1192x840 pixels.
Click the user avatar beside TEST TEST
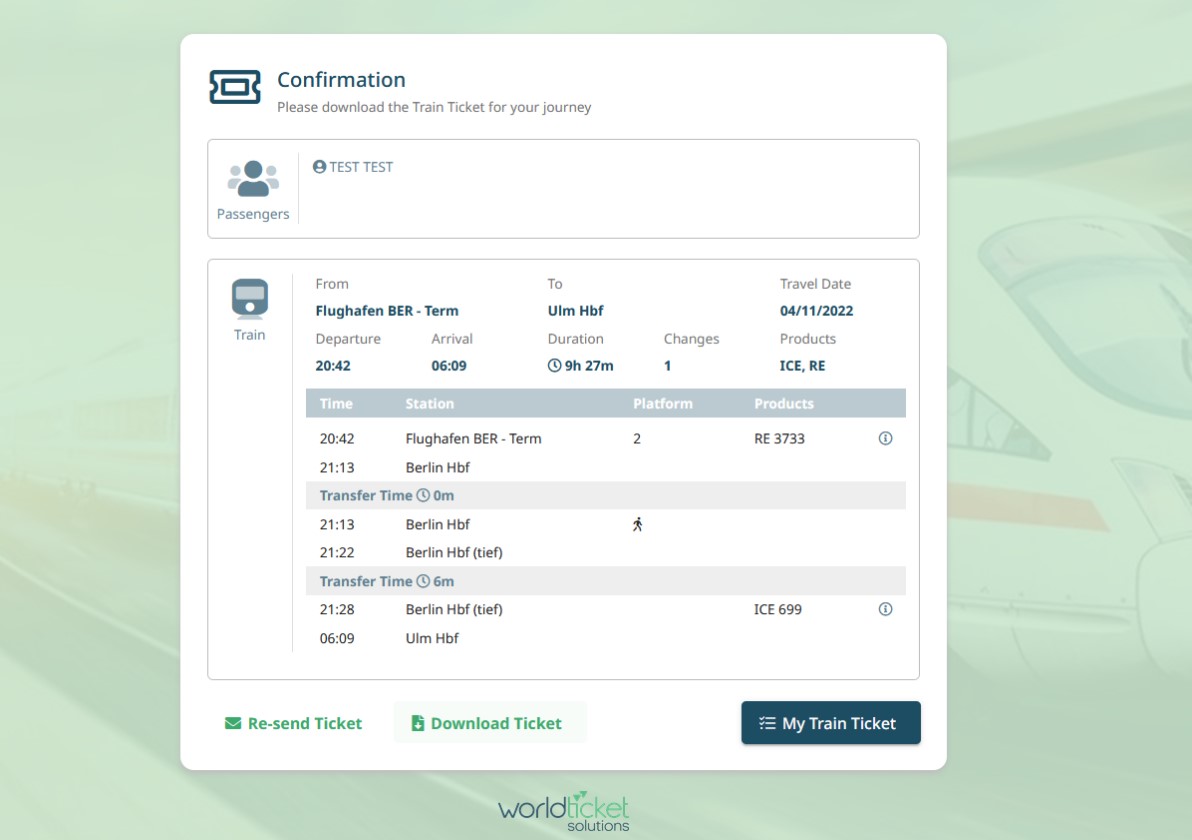tap(320, 167)
